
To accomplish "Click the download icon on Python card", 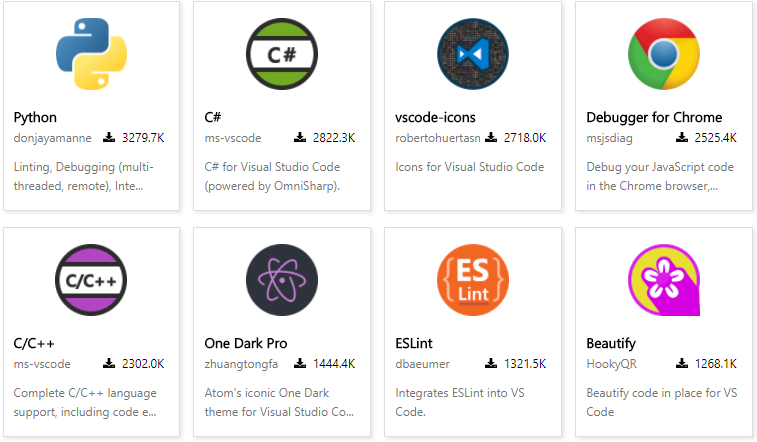I will point(110,138).
